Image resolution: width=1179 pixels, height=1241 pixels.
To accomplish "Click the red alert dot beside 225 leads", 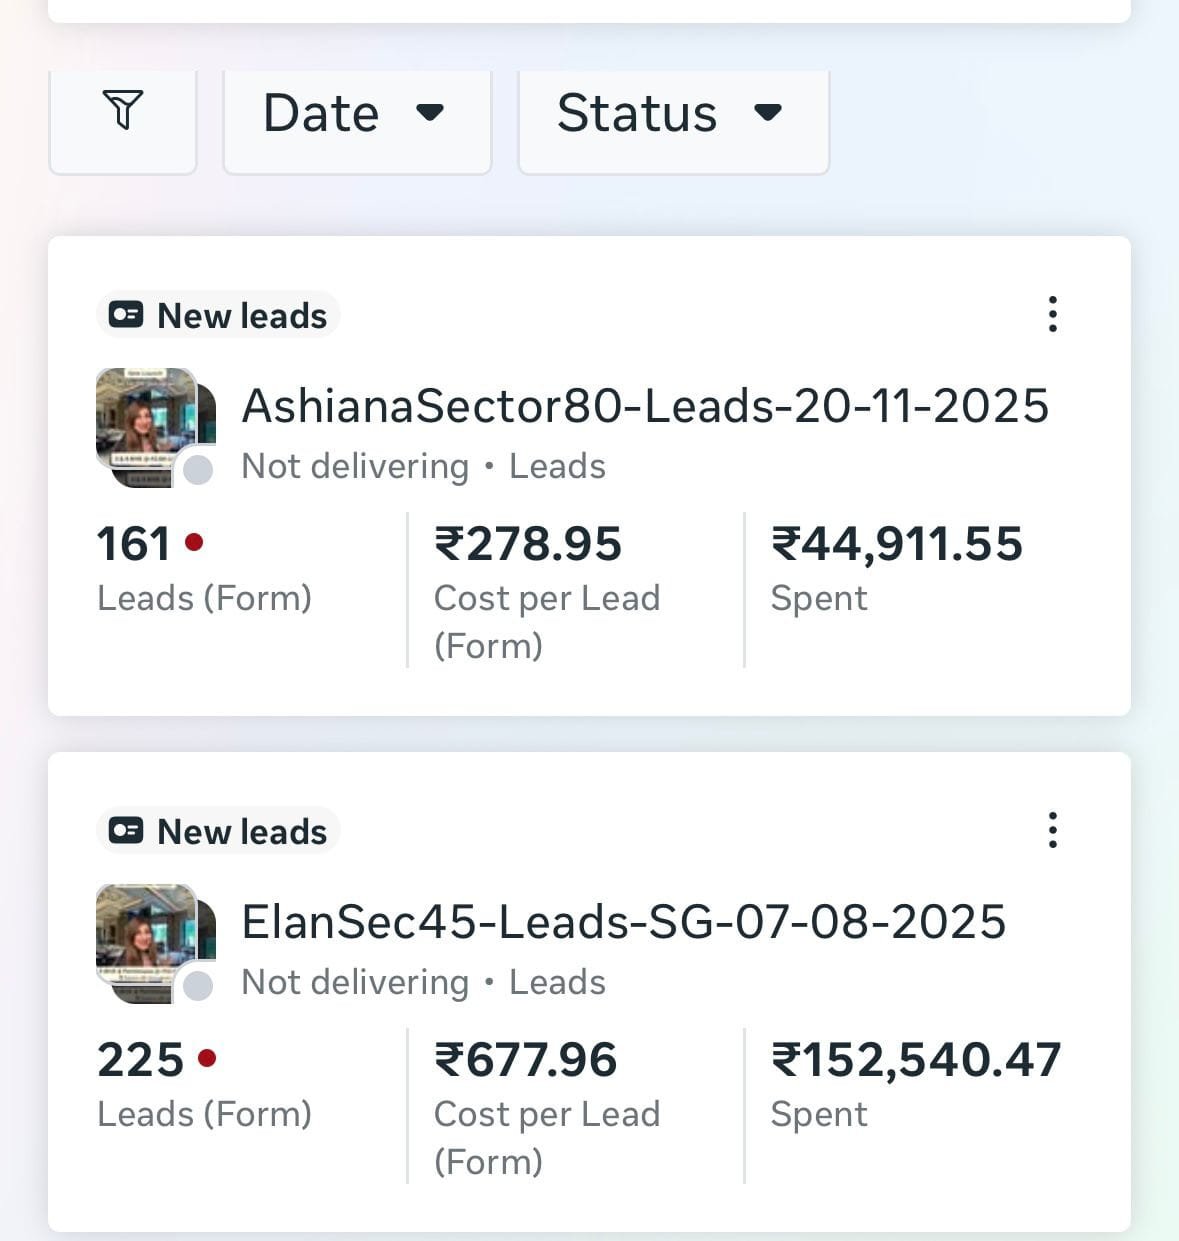I will (x=208, y=1057).
